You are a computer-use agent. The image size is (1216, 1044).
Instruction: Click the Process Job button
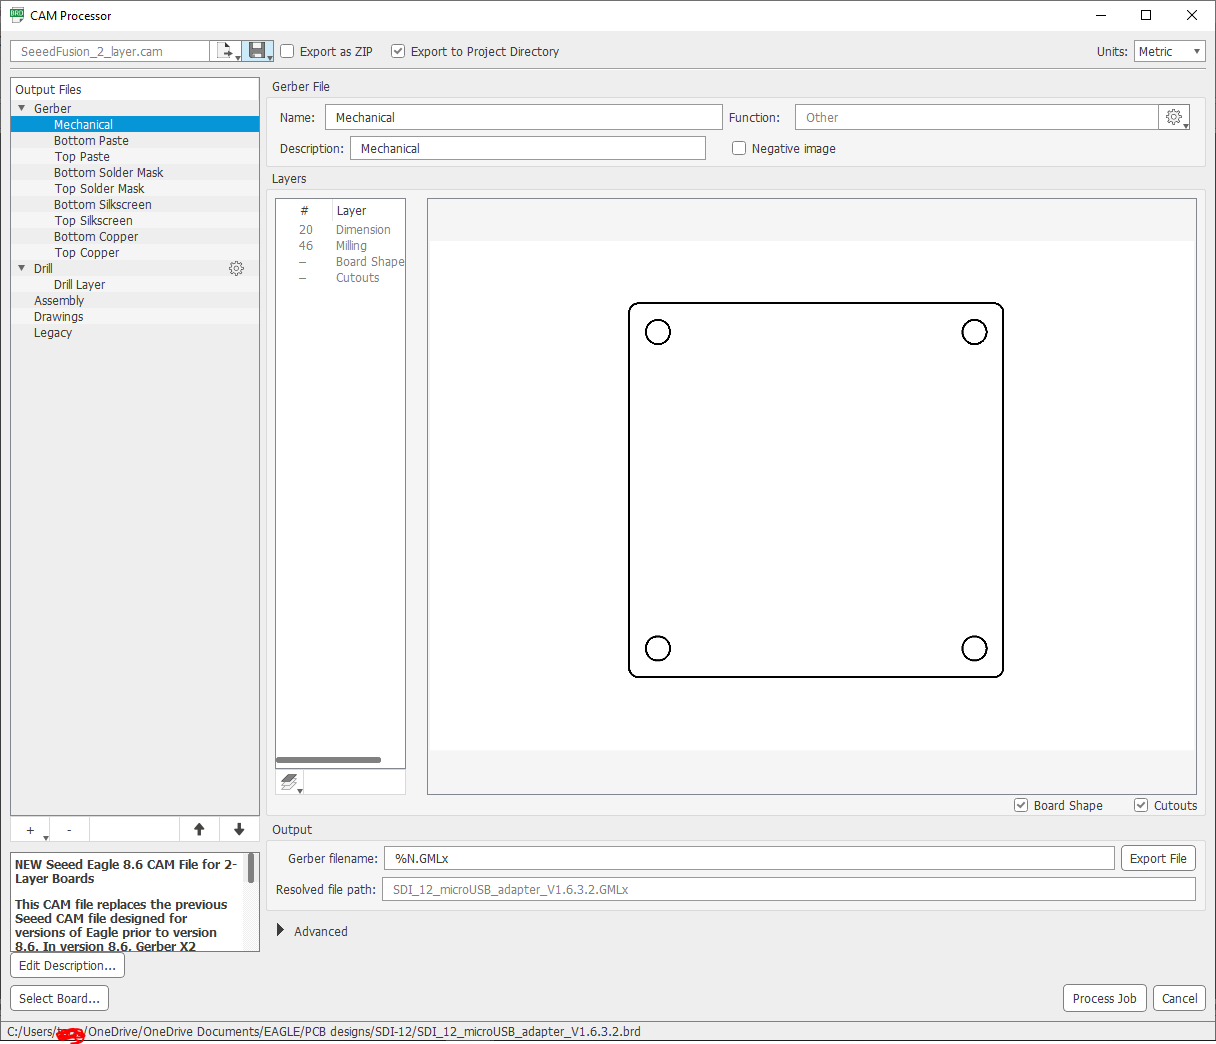click(x=1104, y=998)
